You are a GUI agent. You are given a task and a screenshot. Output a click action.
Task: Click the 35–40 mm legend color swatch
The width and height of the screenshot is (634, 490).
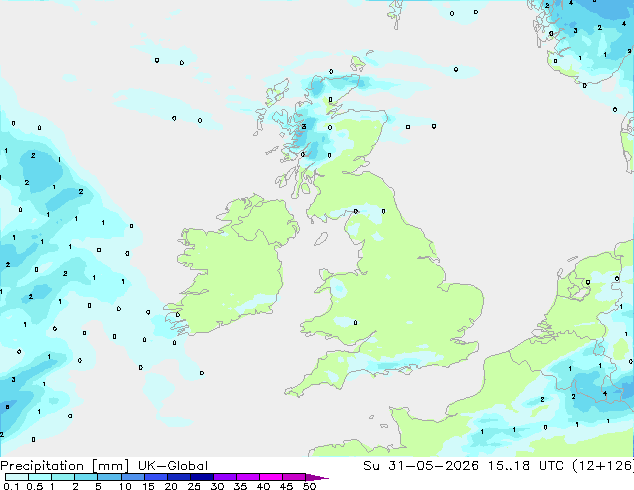pos(247,477)
